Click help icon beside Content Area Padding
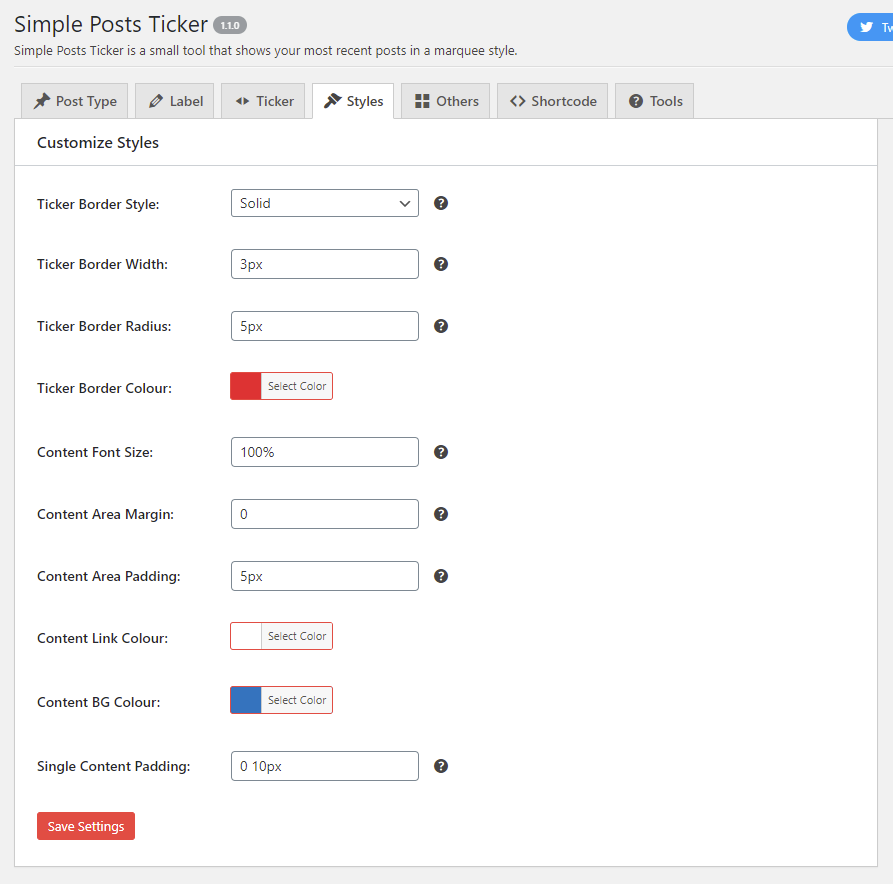This screenshot has height=884, width=893. coord(441,576)
